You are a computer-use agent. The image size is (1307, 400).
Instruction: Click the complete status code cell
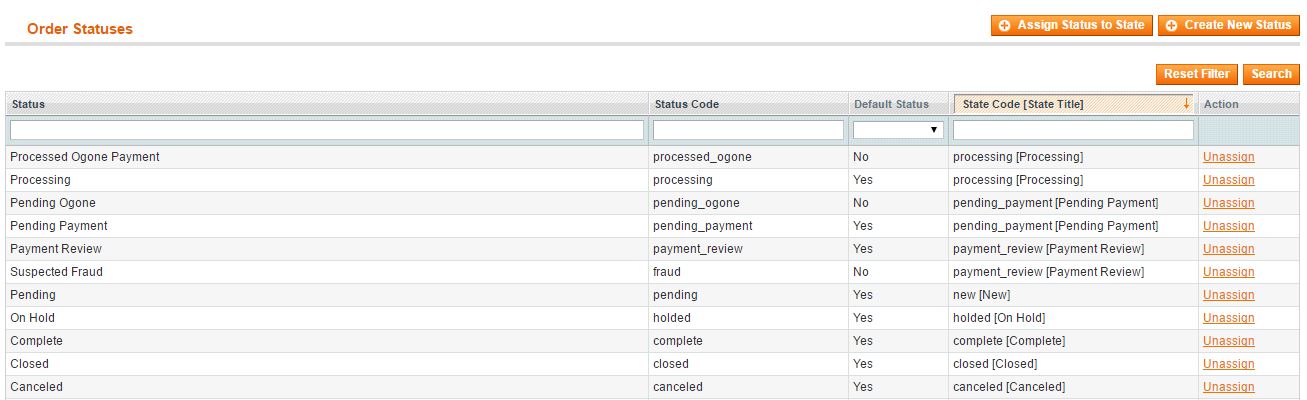(748, 341)
